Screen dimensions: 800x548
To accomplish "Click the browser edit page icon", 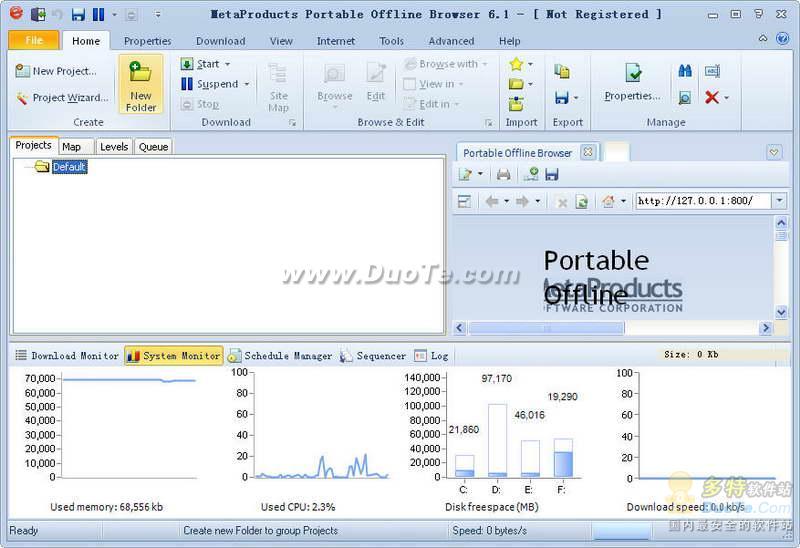I will (x=465, y=175).
